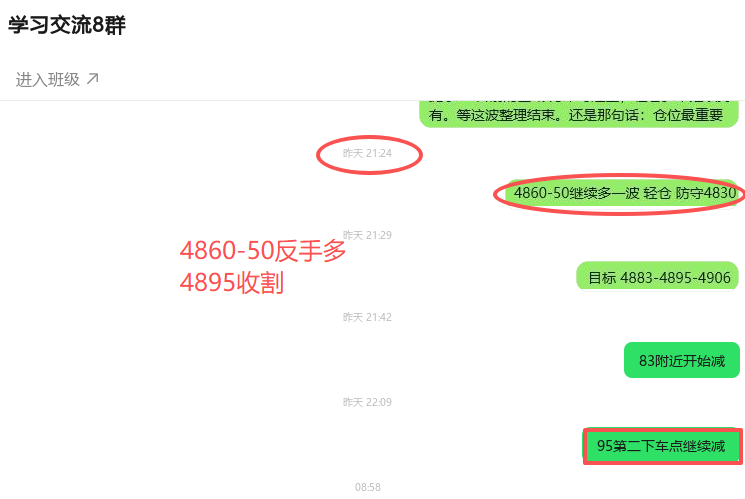Select the message 4860-50继续多一波 轻仓 防守4830
The width and height of the screenshot is (745, 499).
click(624, 193)
